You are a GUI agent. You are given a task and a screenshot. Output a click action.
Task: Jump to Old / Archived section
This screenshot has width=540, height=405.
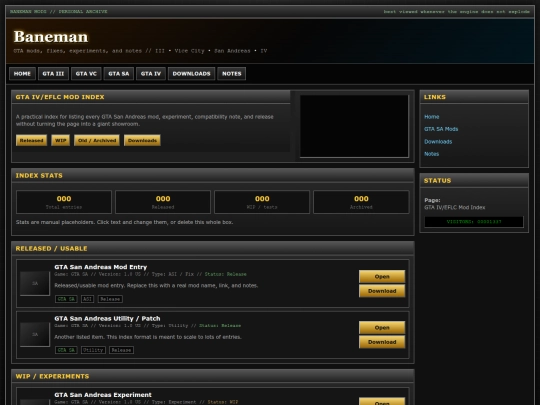click(97, 141)
